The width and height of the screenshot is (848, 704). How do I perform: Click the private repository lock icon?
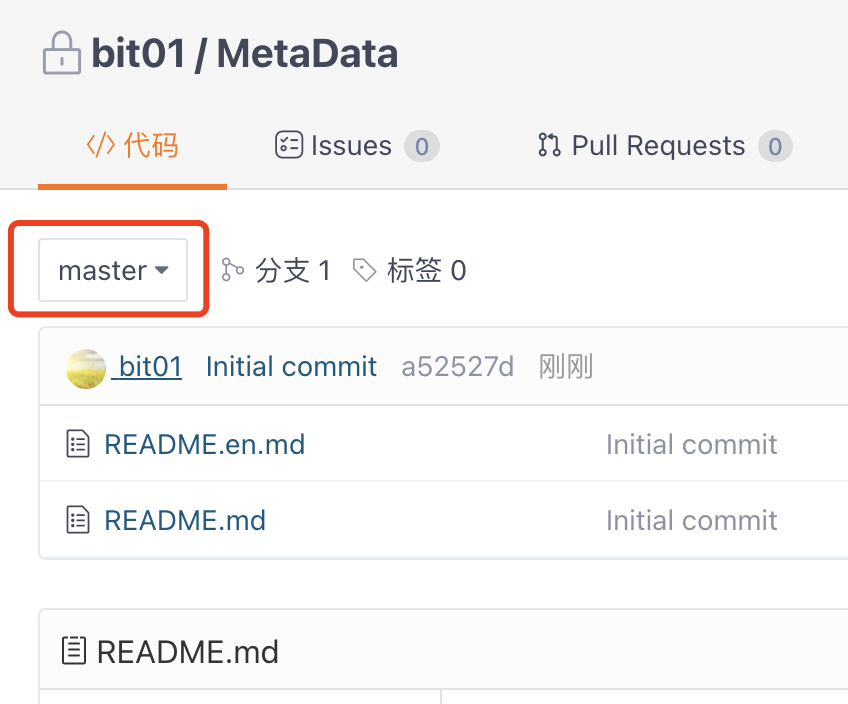(x=62, y=53)
